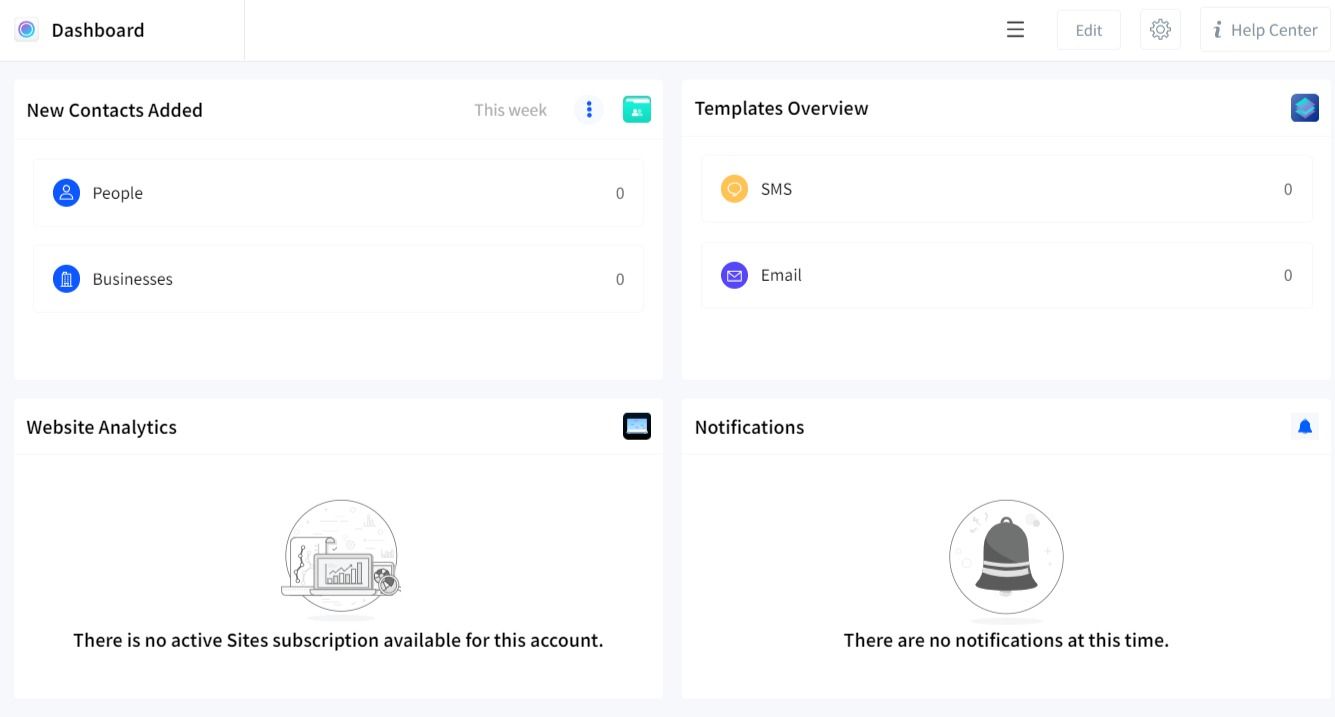Select the People row icon
The width and height of the screenshot is (1335, 717).
click(x=66, y=192)
